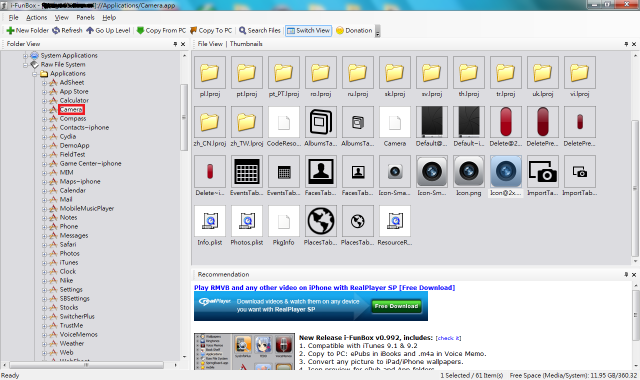Screen dimensions: 640x380
Task: Select Camera in the folder tree
Action: pos(71,109)
